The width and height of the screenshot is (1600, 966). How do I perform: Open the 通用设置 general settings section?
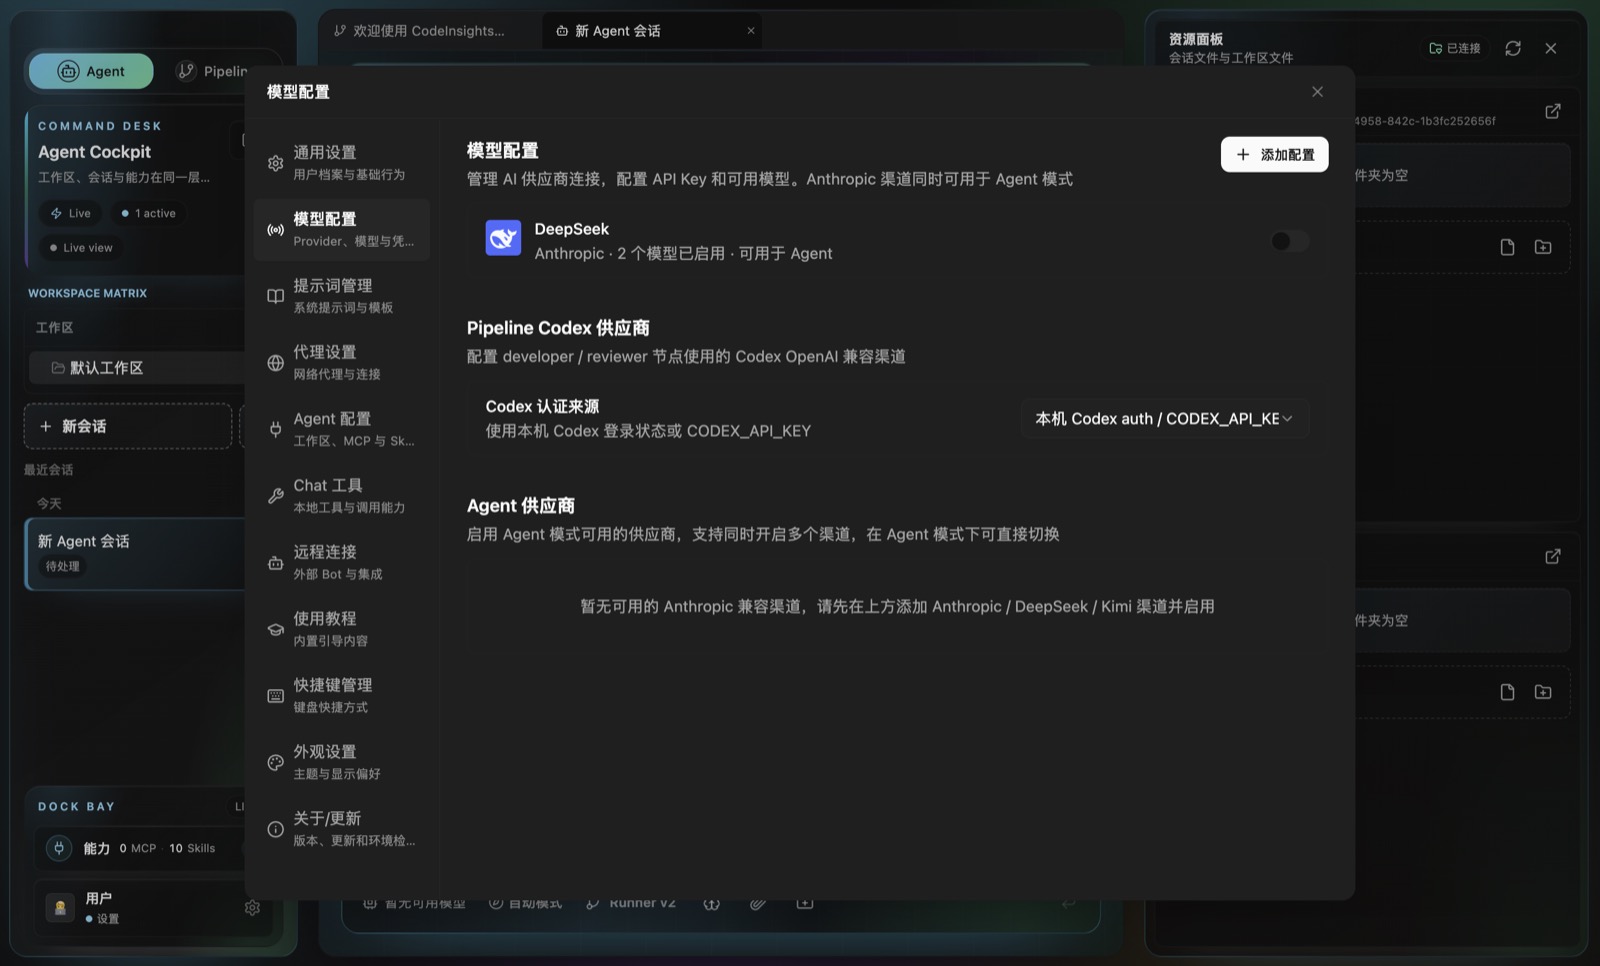(342, 162)
